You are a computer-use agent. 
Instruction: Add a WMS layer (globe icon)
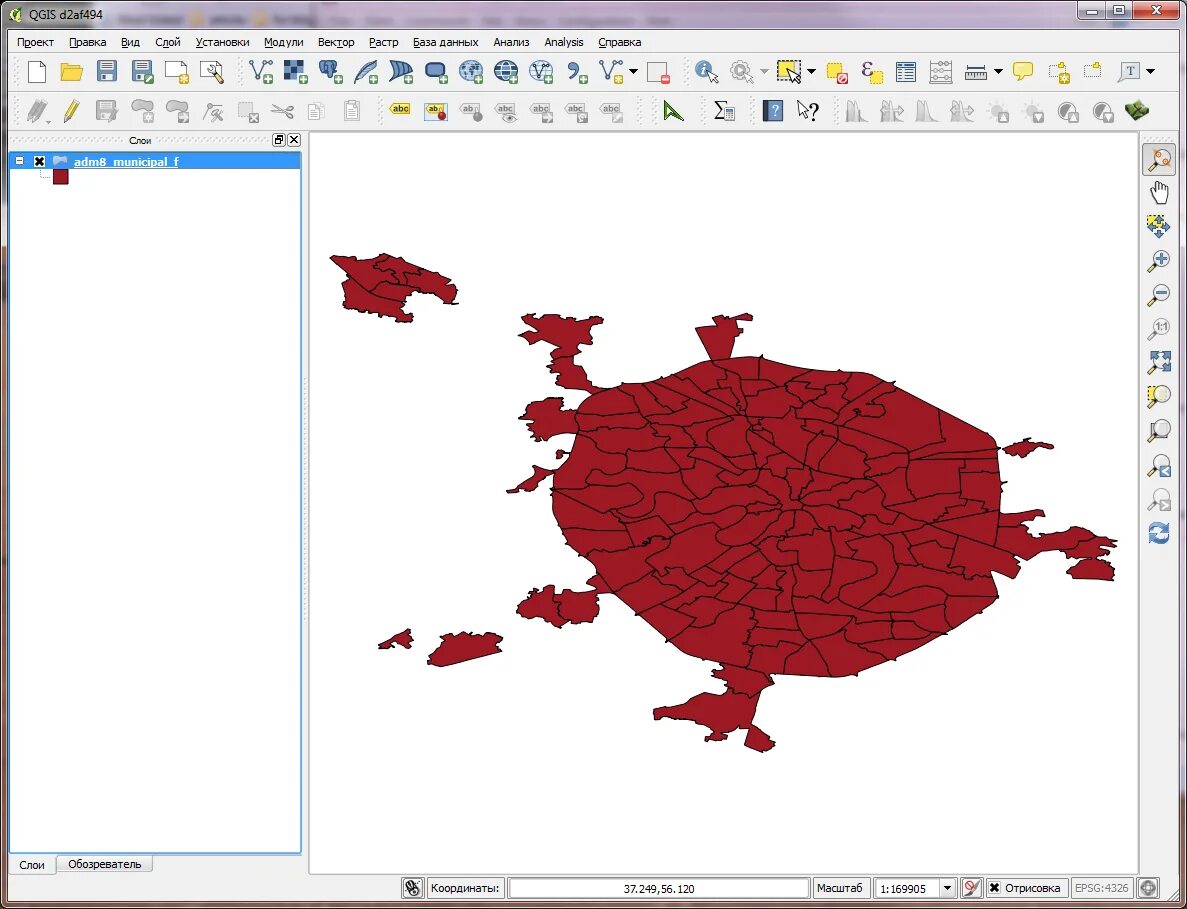point(471,72)
